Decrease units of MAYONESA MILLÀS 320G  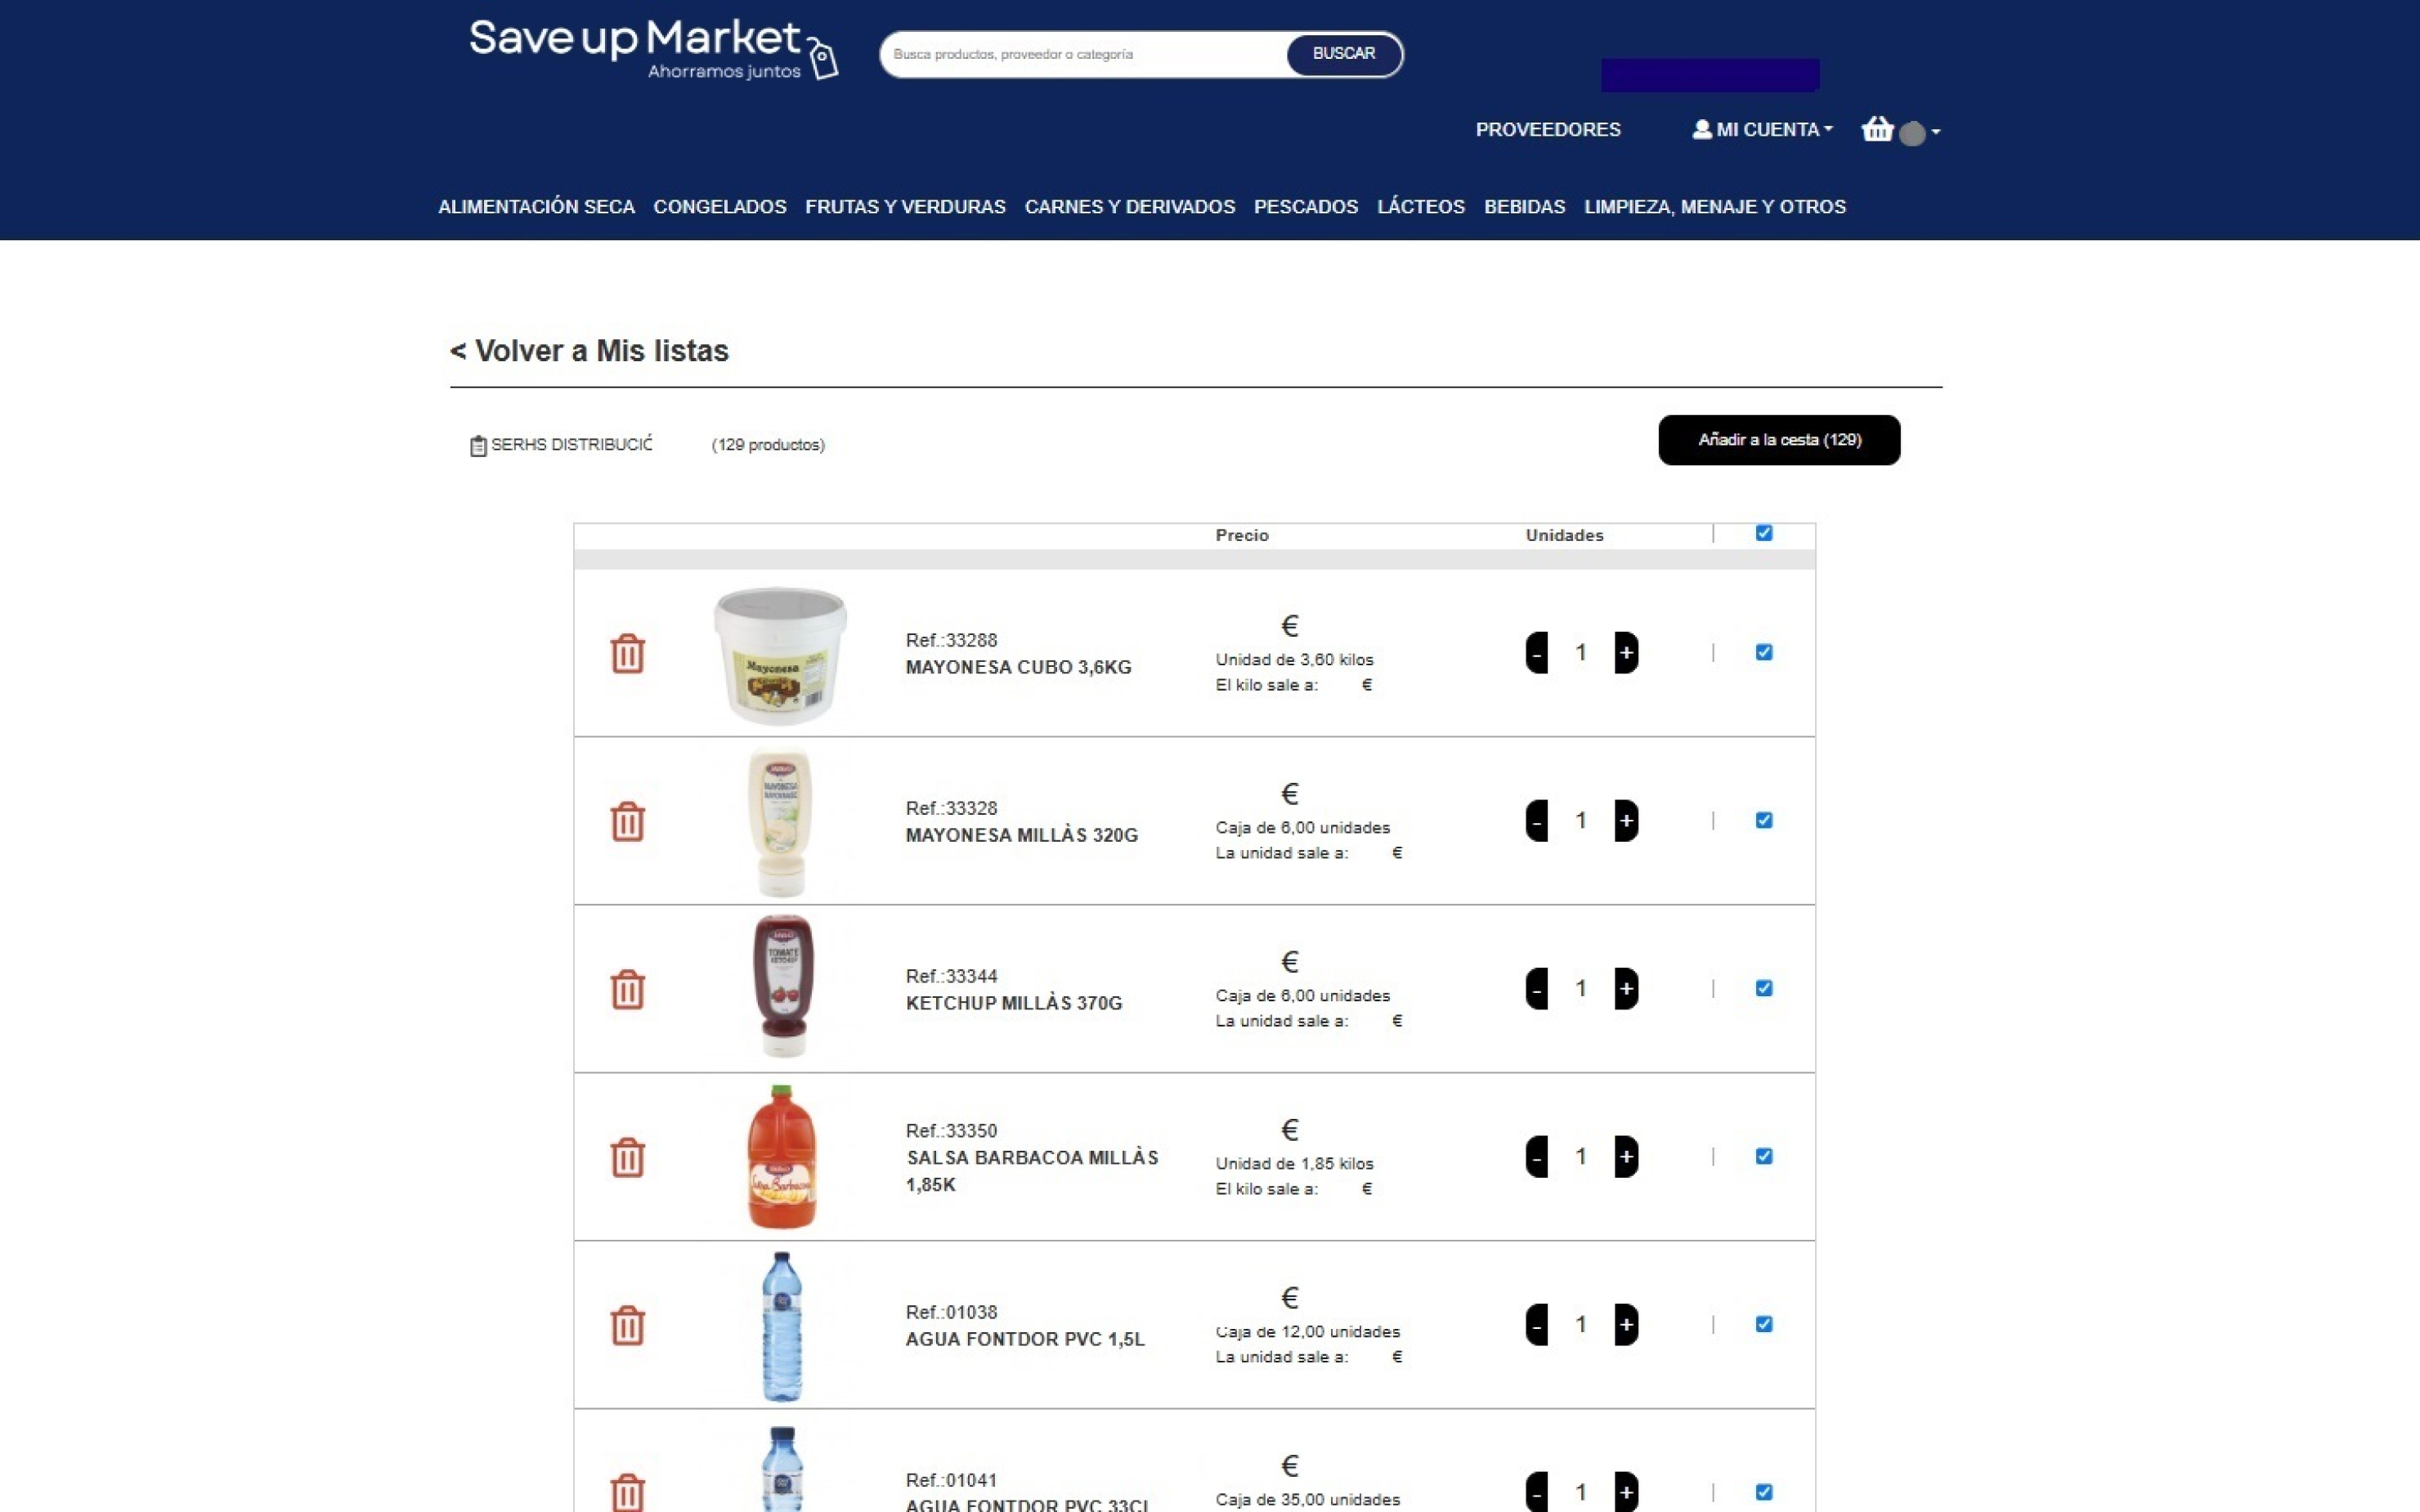pyautogui.click(x=1537, y=821)
